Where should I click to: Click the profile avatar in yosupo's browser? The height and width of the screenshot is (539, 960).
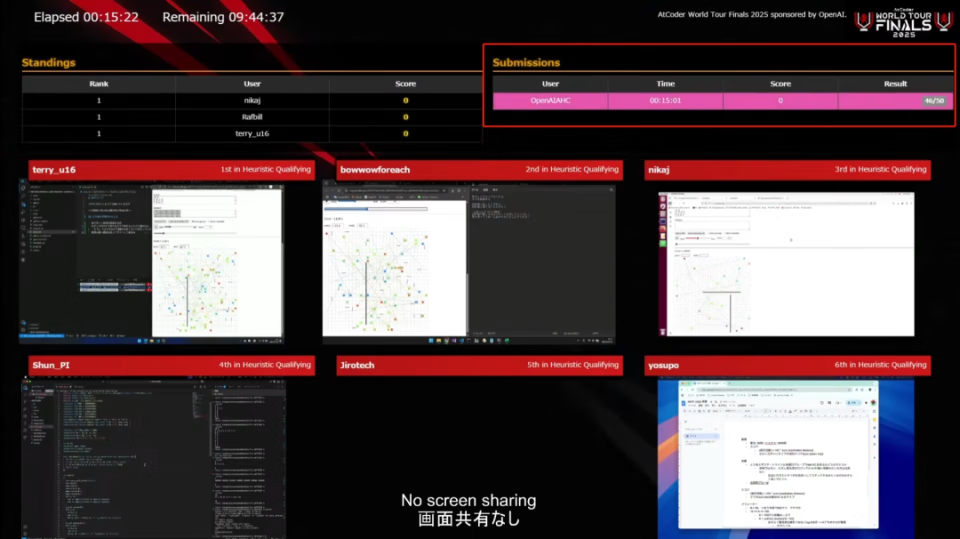(873, 403)
